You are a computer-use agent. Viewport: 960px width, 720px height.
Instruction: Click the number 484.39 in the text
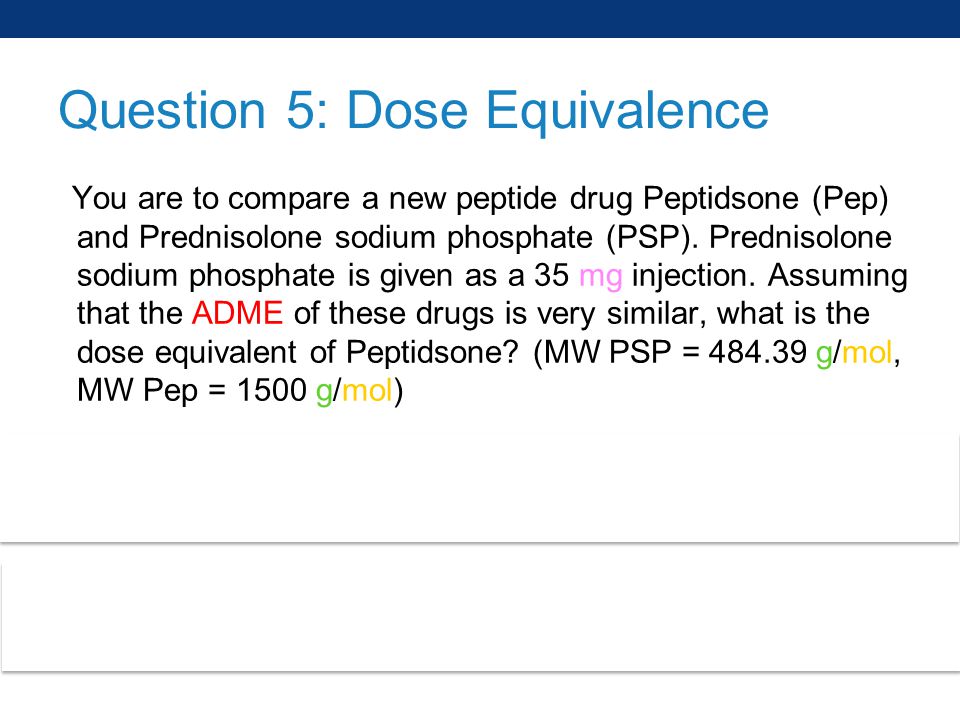point(757,352)
